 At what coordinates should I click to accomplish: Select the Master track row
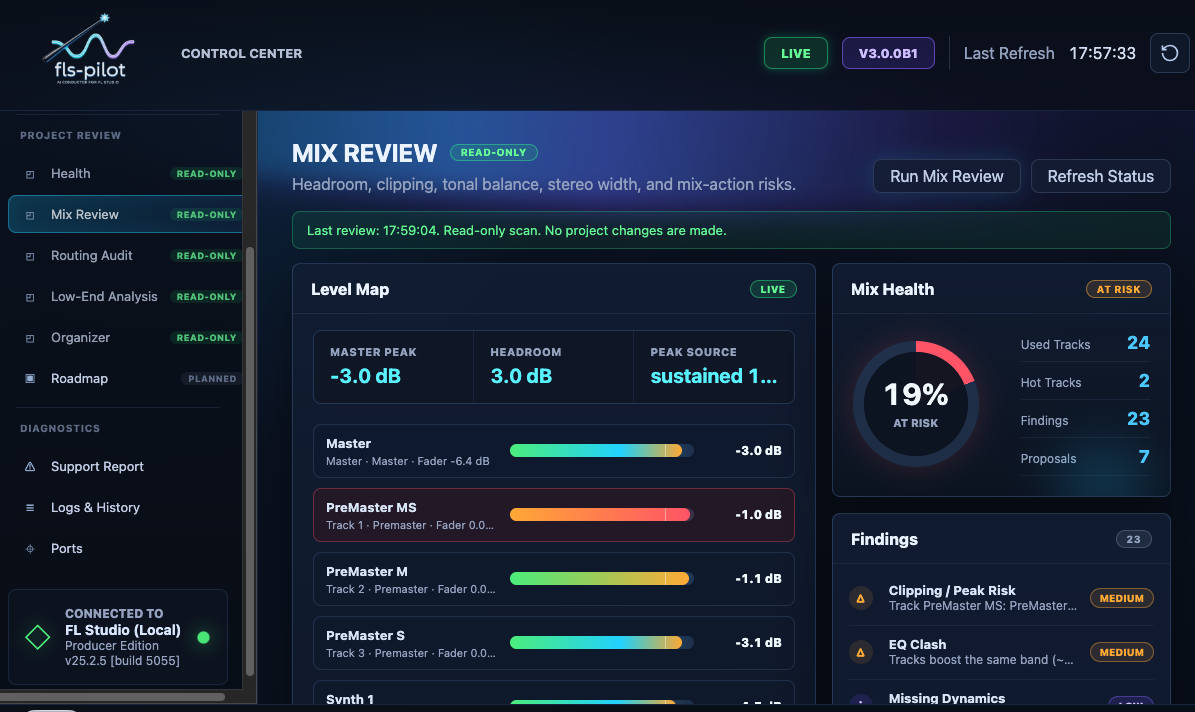click(x=554, y=451)
